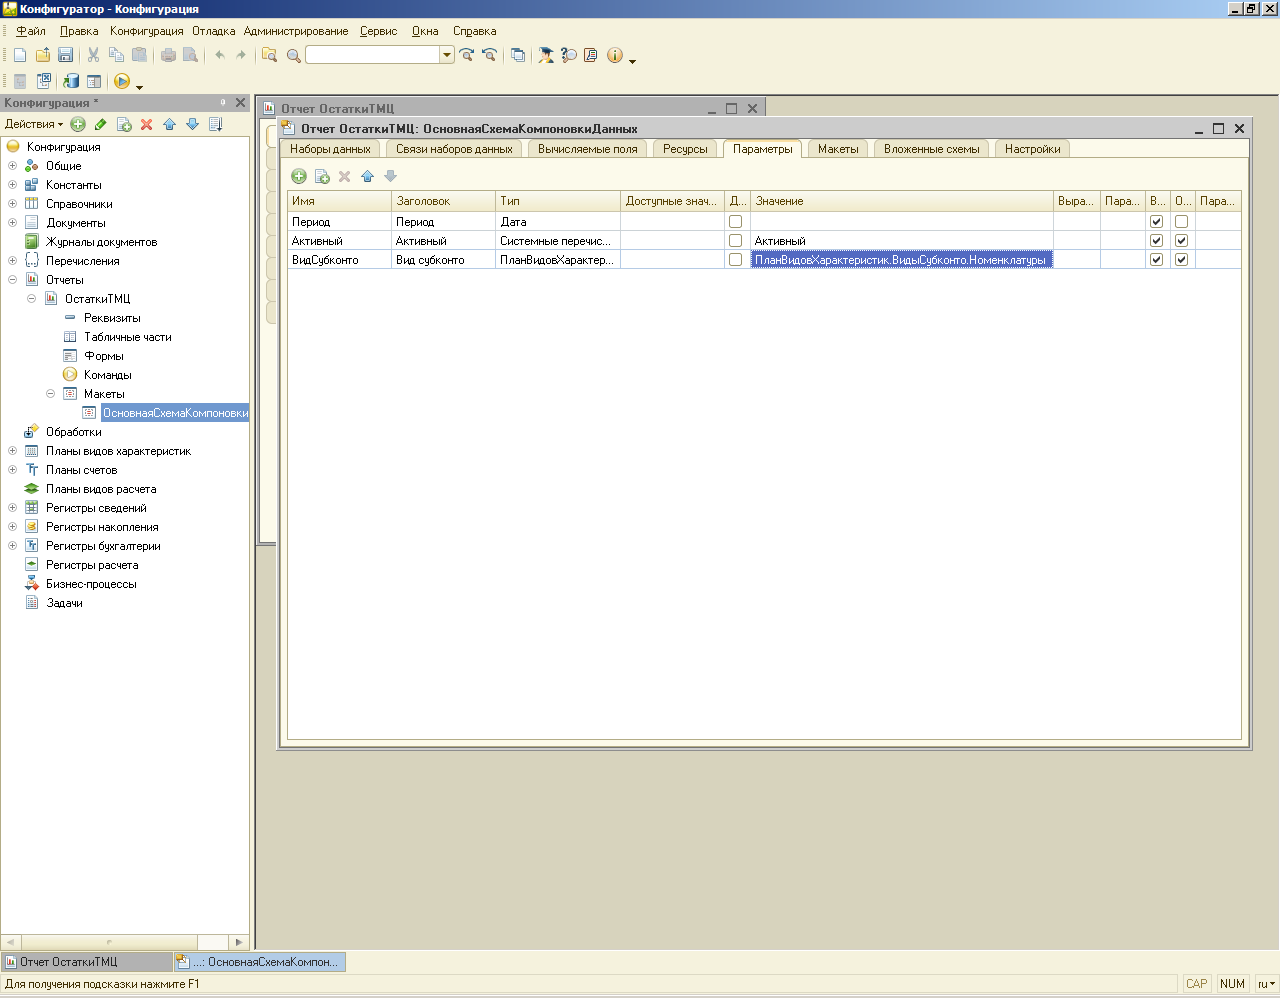Image resolution: width=1280 pixels, height=998 pixels.
Task: Click the edit pencil icon in the Configuration panel
Action: pyautogui.click(x=100, y=124)
